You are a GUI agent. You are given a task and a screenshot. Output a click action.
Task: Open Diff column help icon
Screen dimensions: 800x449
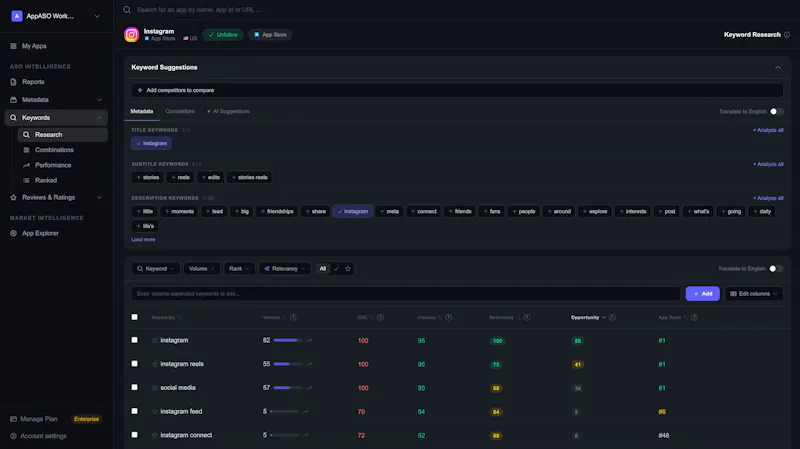point(381,317)
